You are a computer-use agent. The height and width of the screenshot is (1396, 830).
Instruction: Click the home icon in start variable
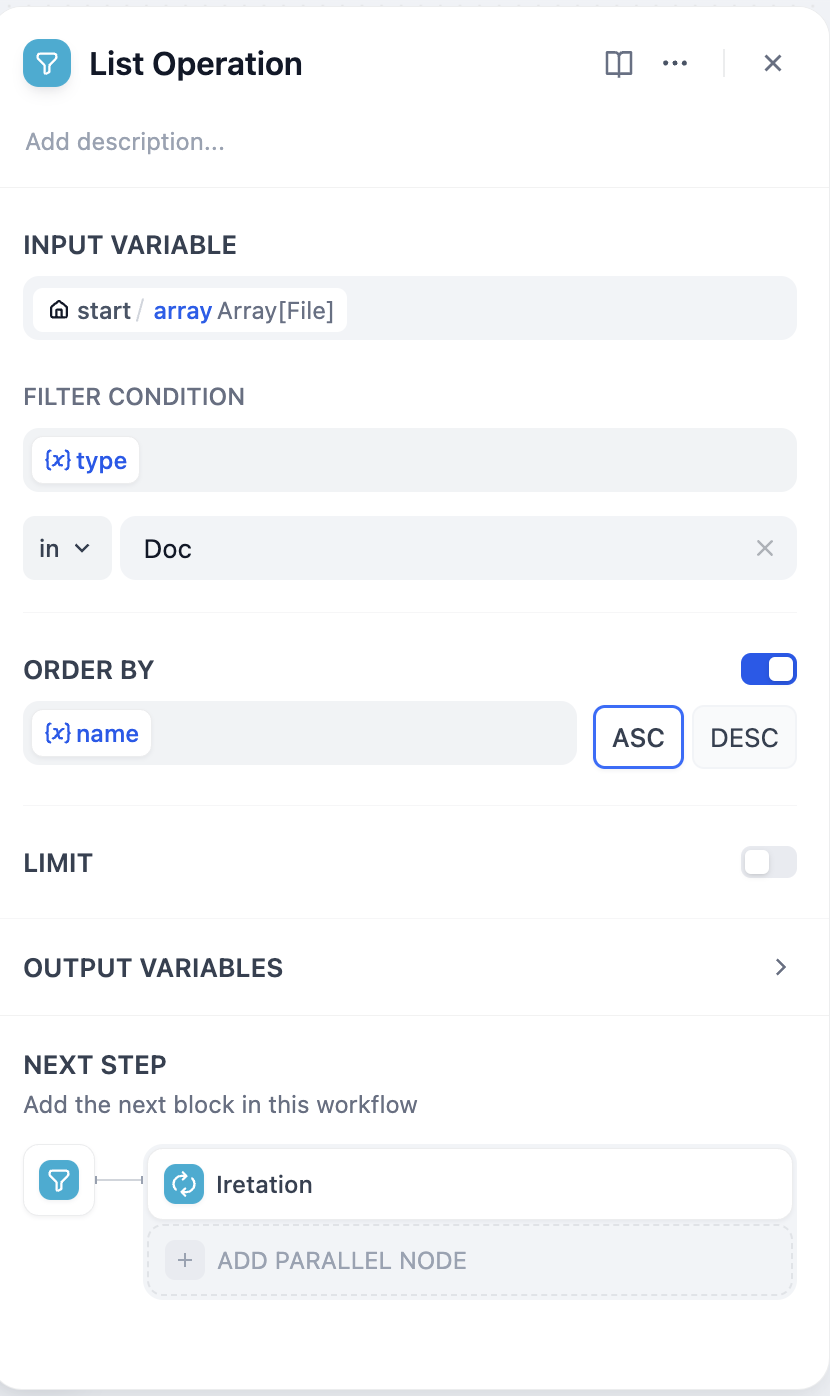click(x=59, y=310)
